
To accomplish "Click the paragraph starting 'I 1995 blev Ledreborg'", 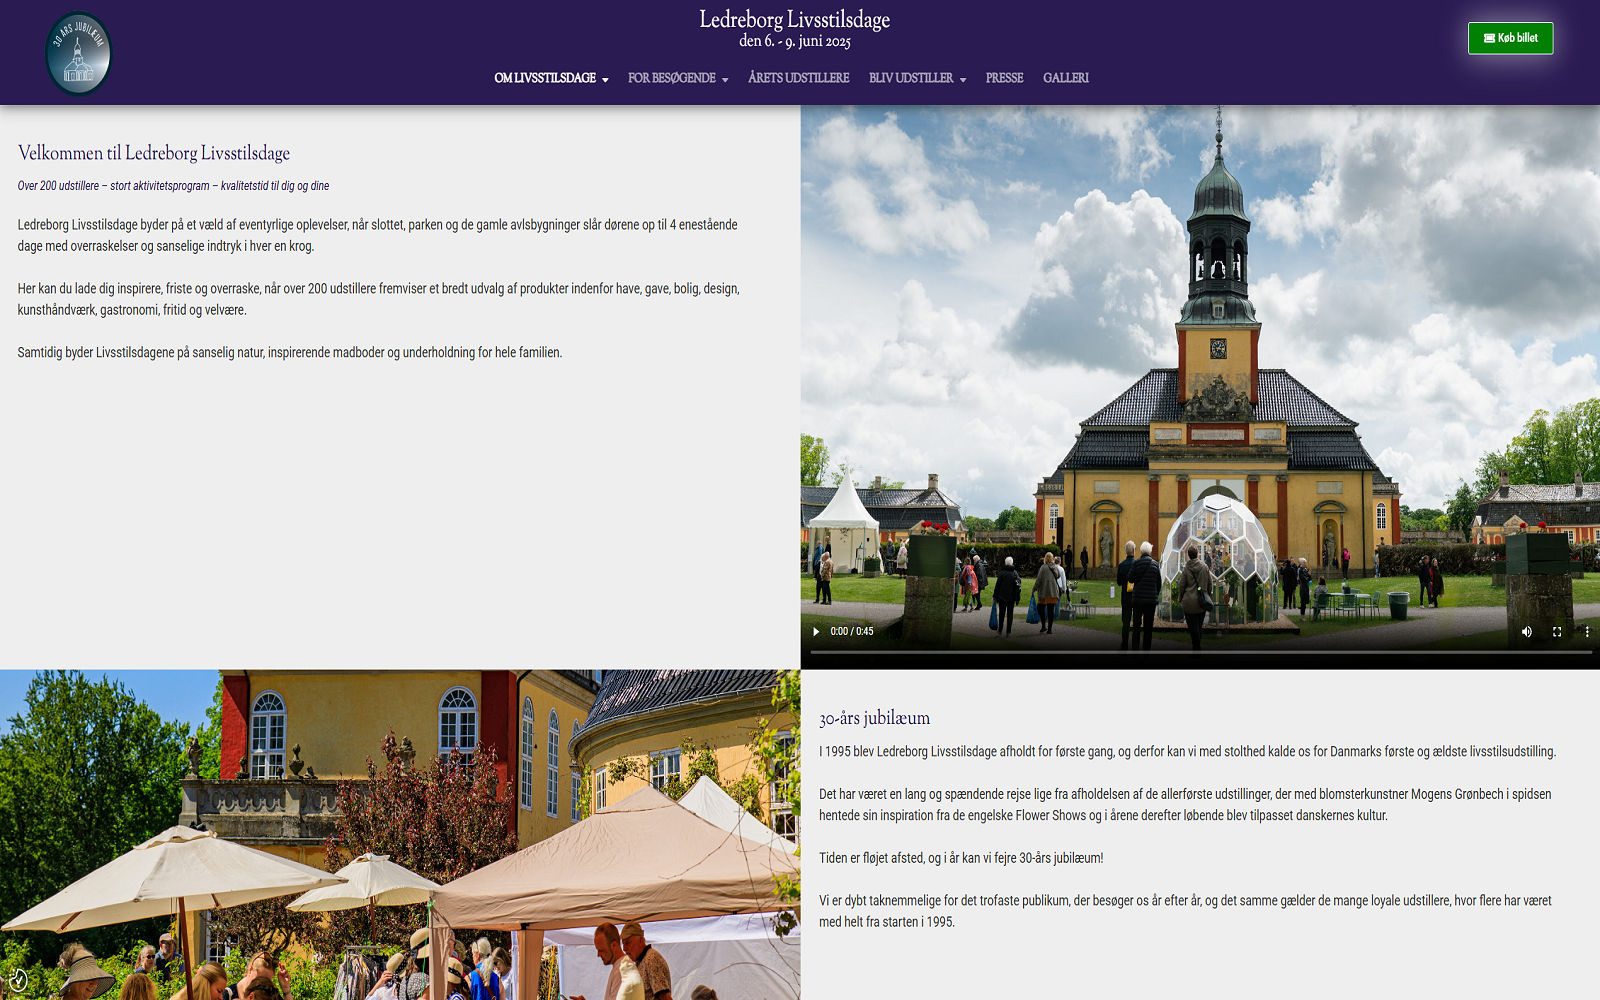I will (1187, 752).
